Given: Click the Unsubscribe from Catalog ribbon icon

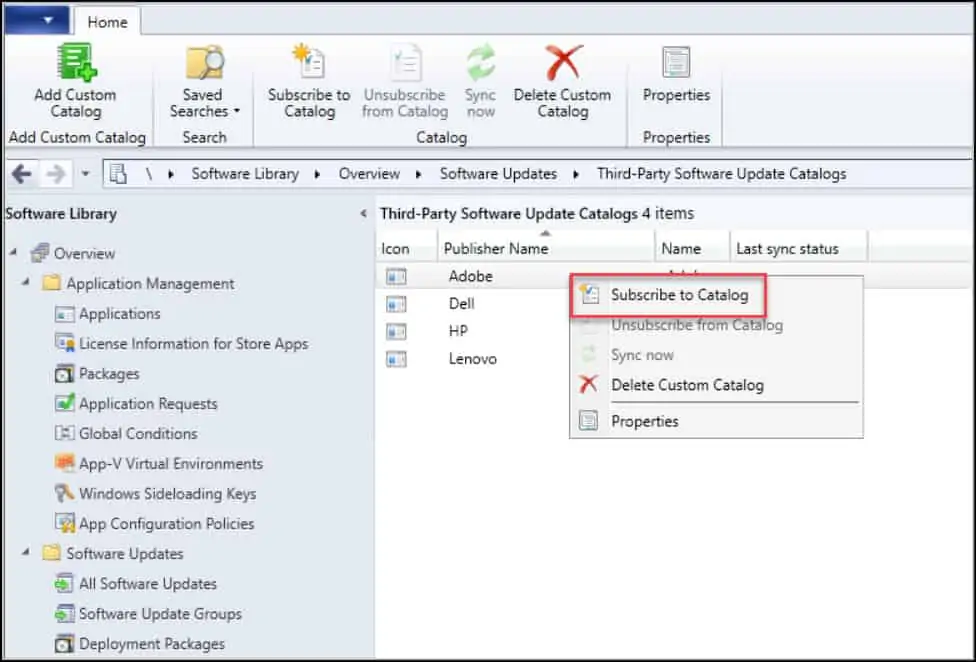Looking at the screenshot, I should pyautogui.click(x=406, y=63).
